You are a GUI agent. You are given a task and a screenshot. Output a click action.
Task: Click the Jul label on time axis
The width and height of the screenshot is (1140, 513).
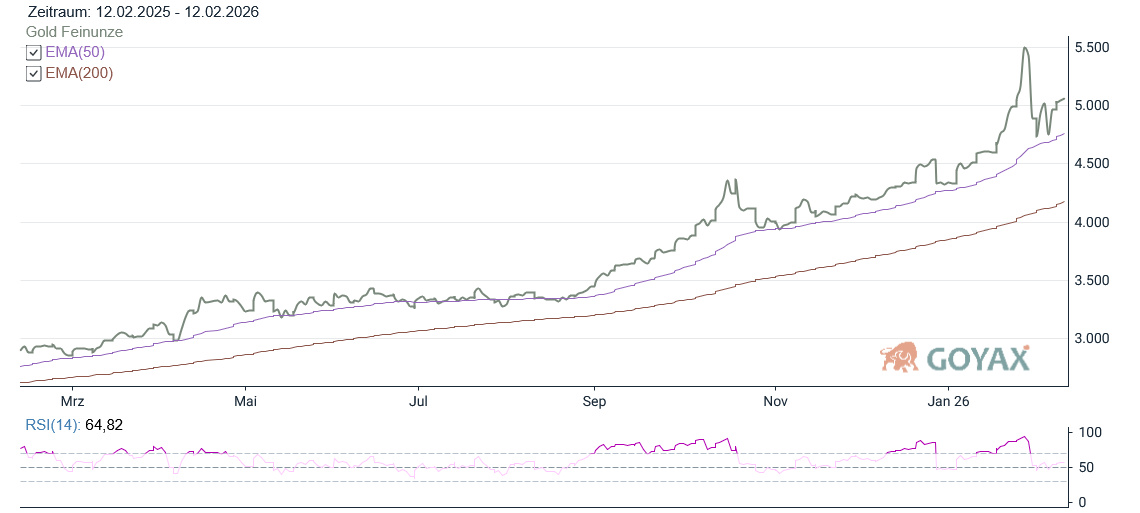pos(419,402)
